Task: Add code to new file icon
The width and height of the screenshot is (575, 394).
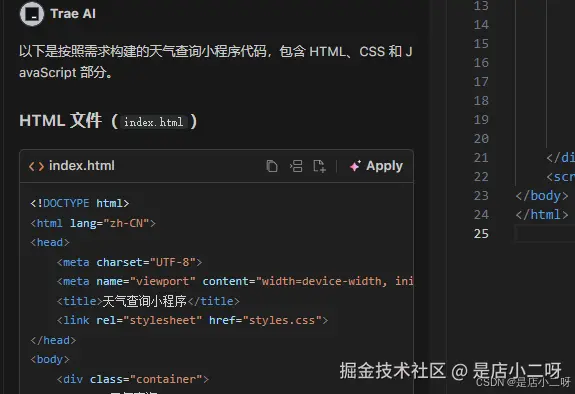Action: click(x=319, y=166)
